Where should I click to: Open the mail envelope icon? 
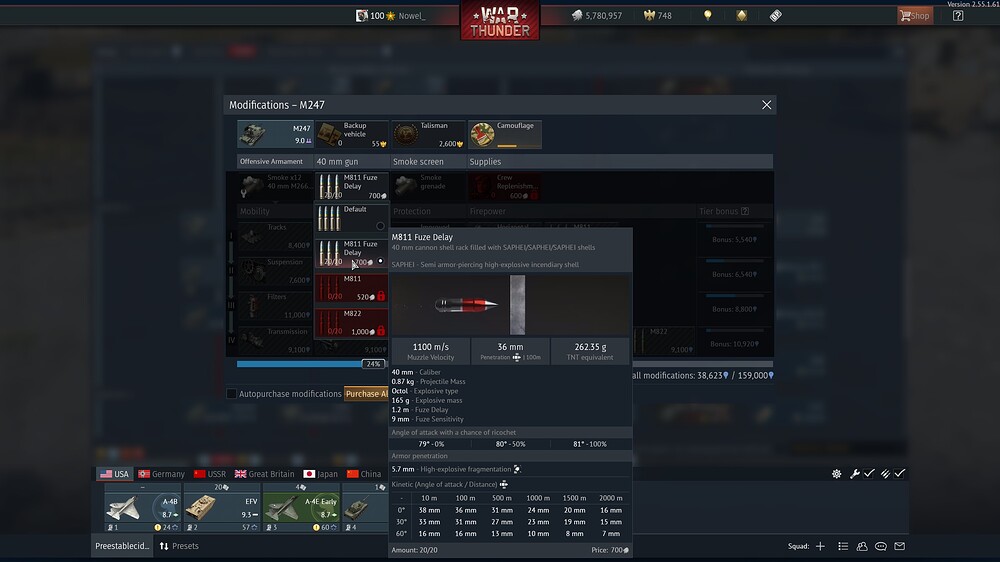(x=899, y=546)
